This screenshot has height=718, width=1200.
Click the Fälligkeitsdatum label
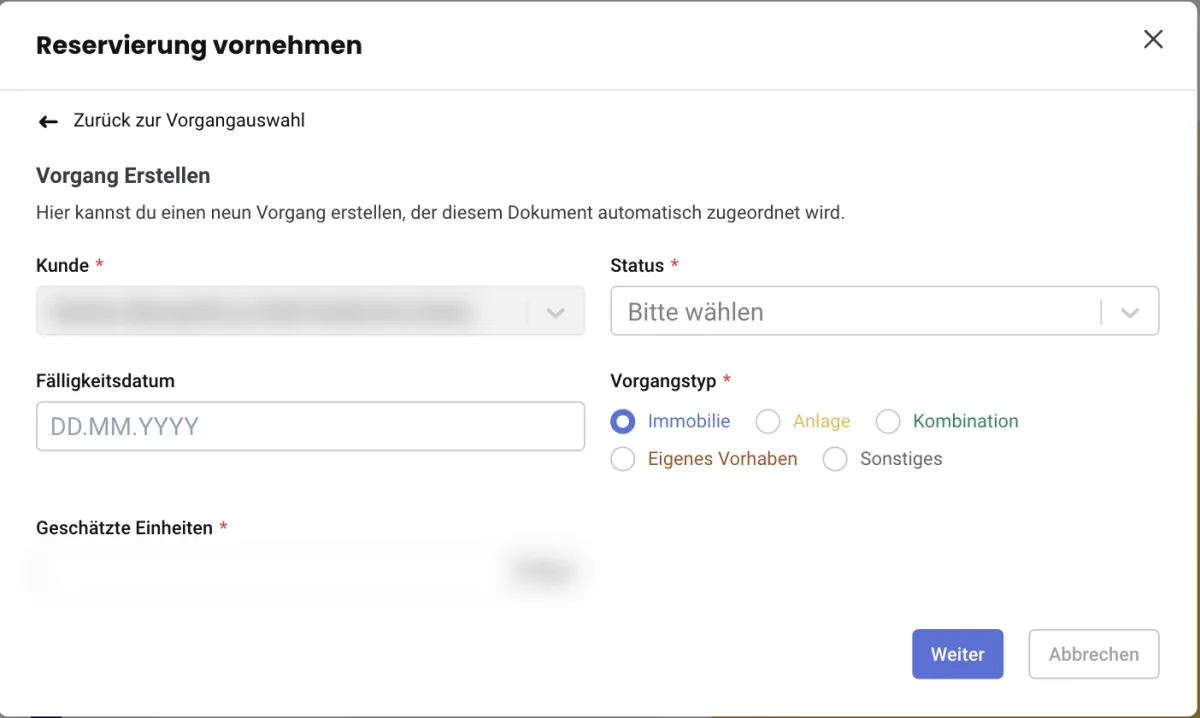pyautogui.click(x=105, y=381)
